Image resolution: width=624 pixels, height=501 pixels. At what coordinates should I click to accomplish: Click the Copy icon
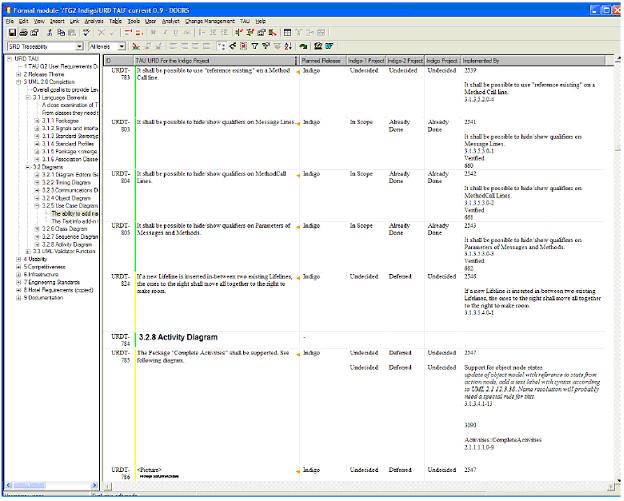(x=61, y=33)
